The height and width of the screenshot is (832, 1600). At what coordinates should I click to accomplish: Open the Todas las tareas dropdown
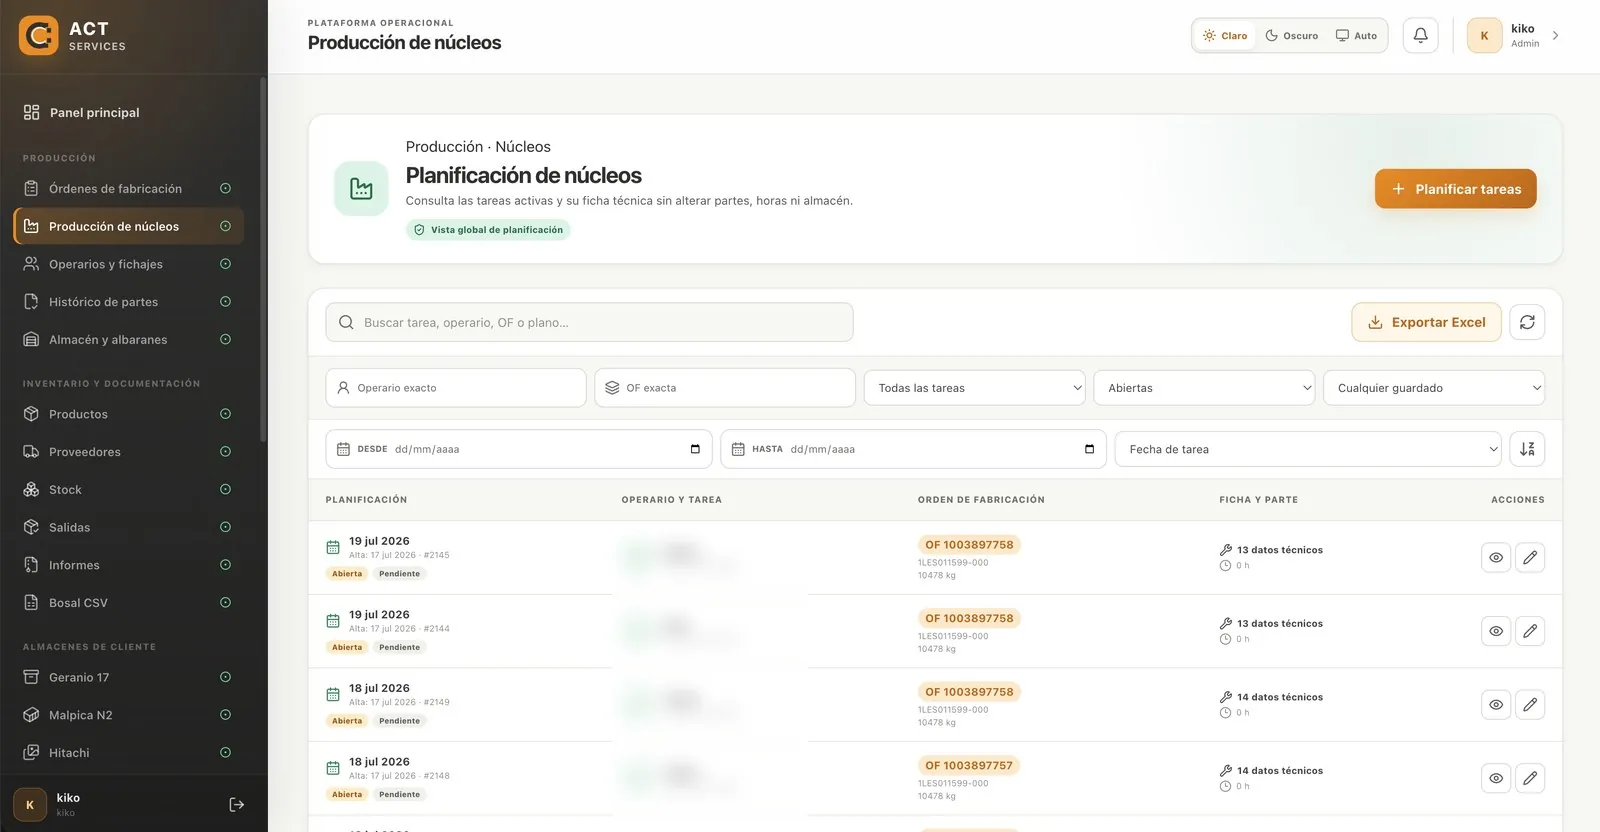pyautogui.click(x=974, y=388)
